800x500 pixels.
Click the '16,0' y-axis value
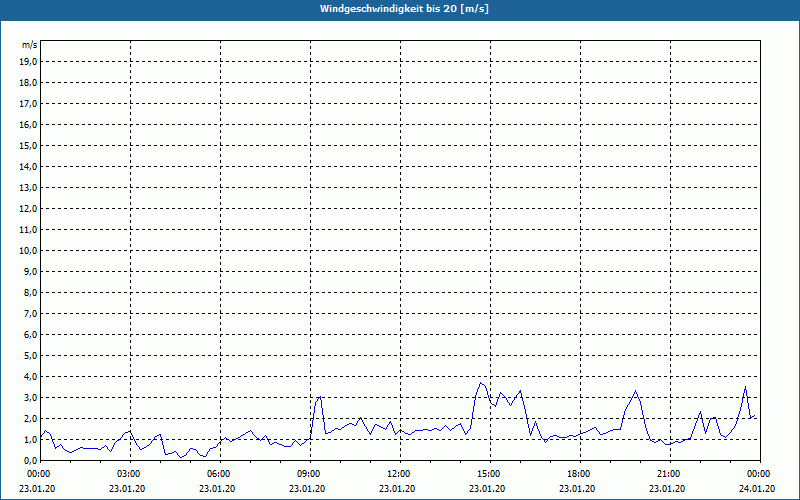click(x=28, y=124)
